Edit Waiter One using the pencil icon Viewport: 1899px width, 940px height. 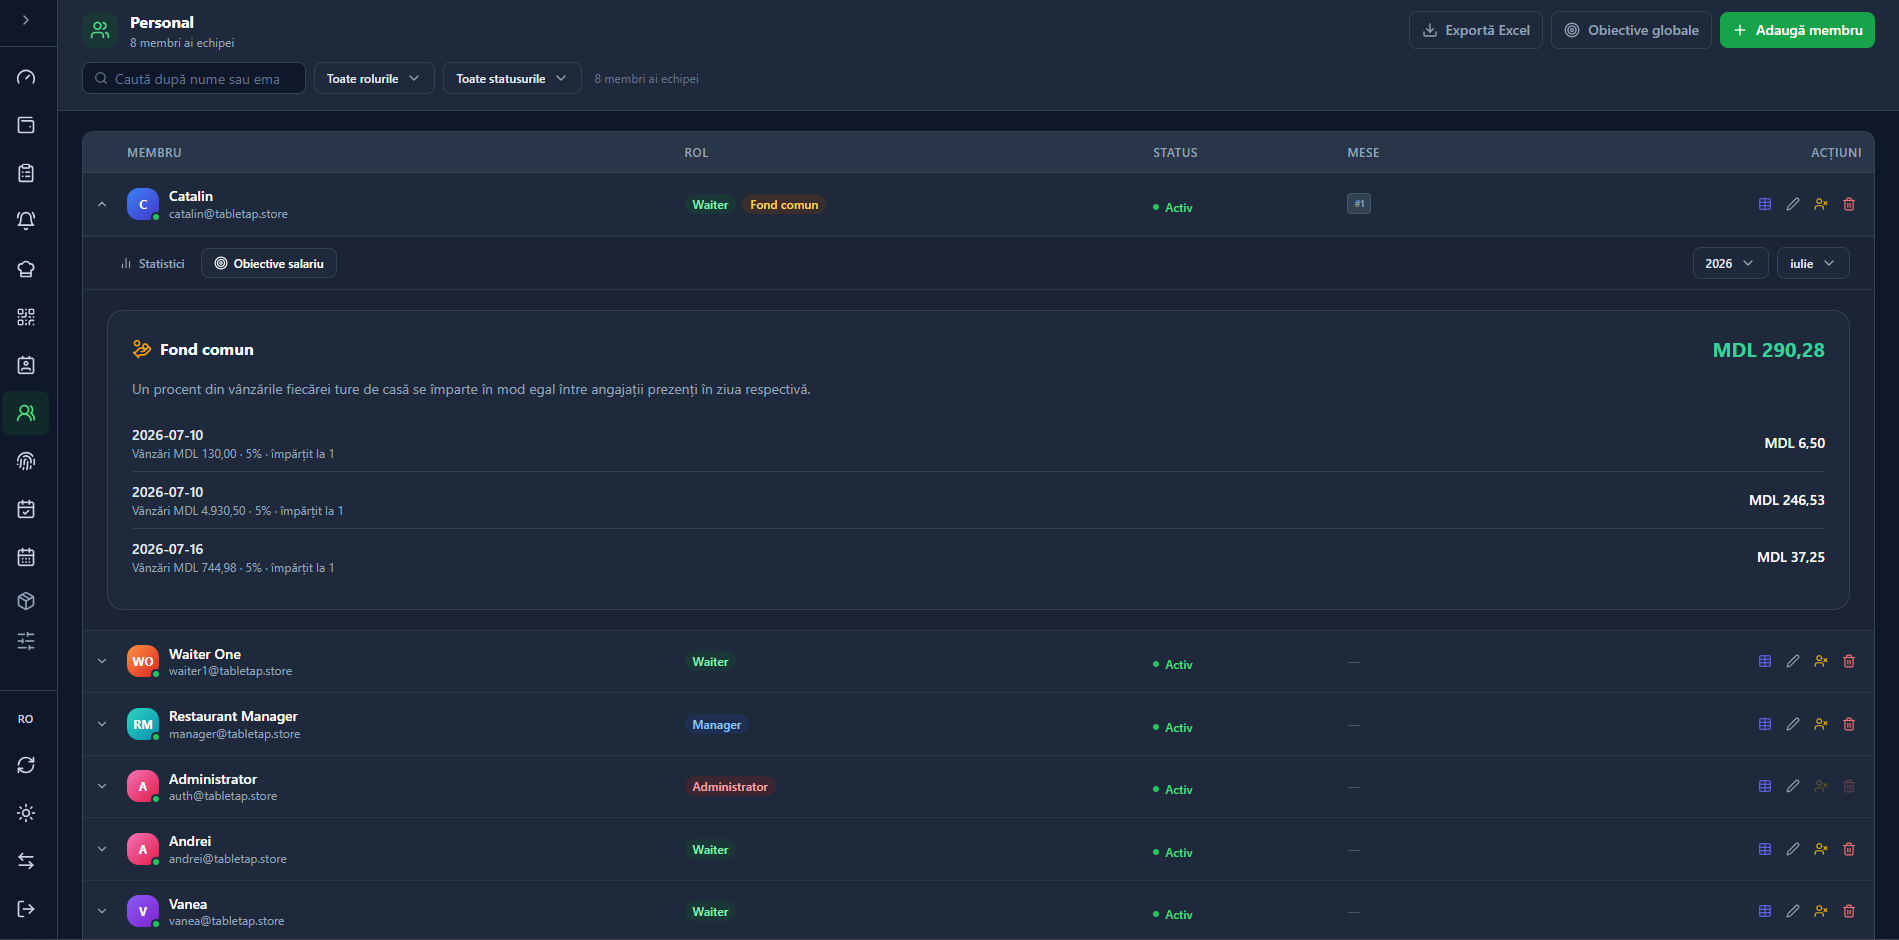[1793, 661]
